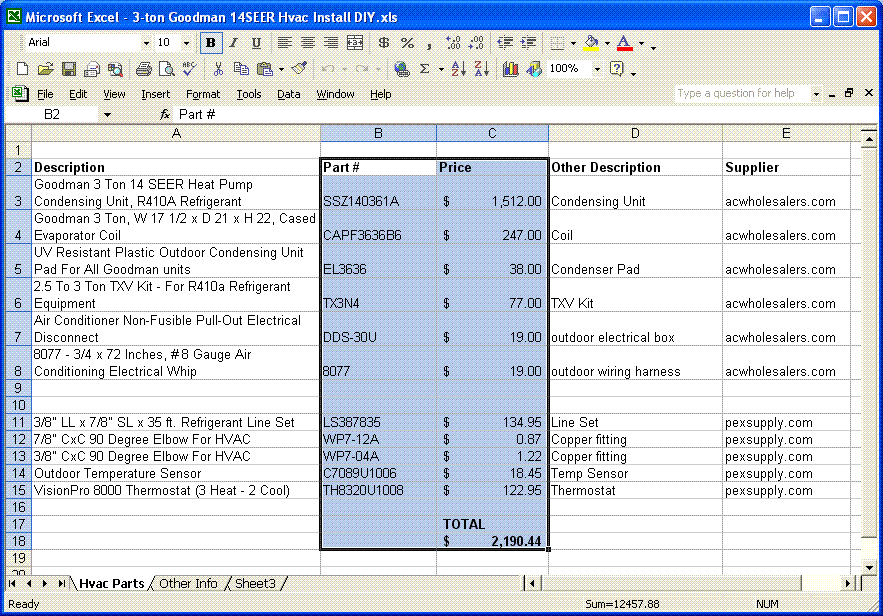Click Copy icon in toolbar
Image resolution: width=883 pixels, height=616 pixels.
point(241,69)
